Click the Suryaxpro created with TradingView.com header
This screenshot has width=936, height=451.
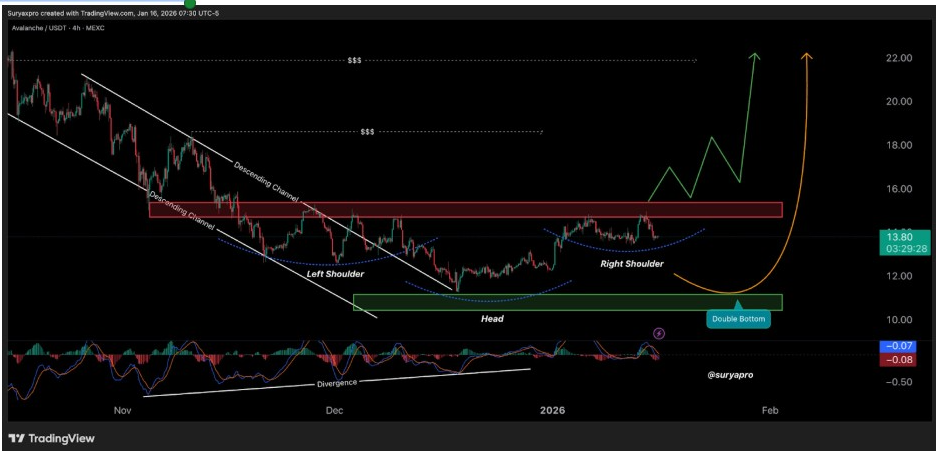click(114, 13)
